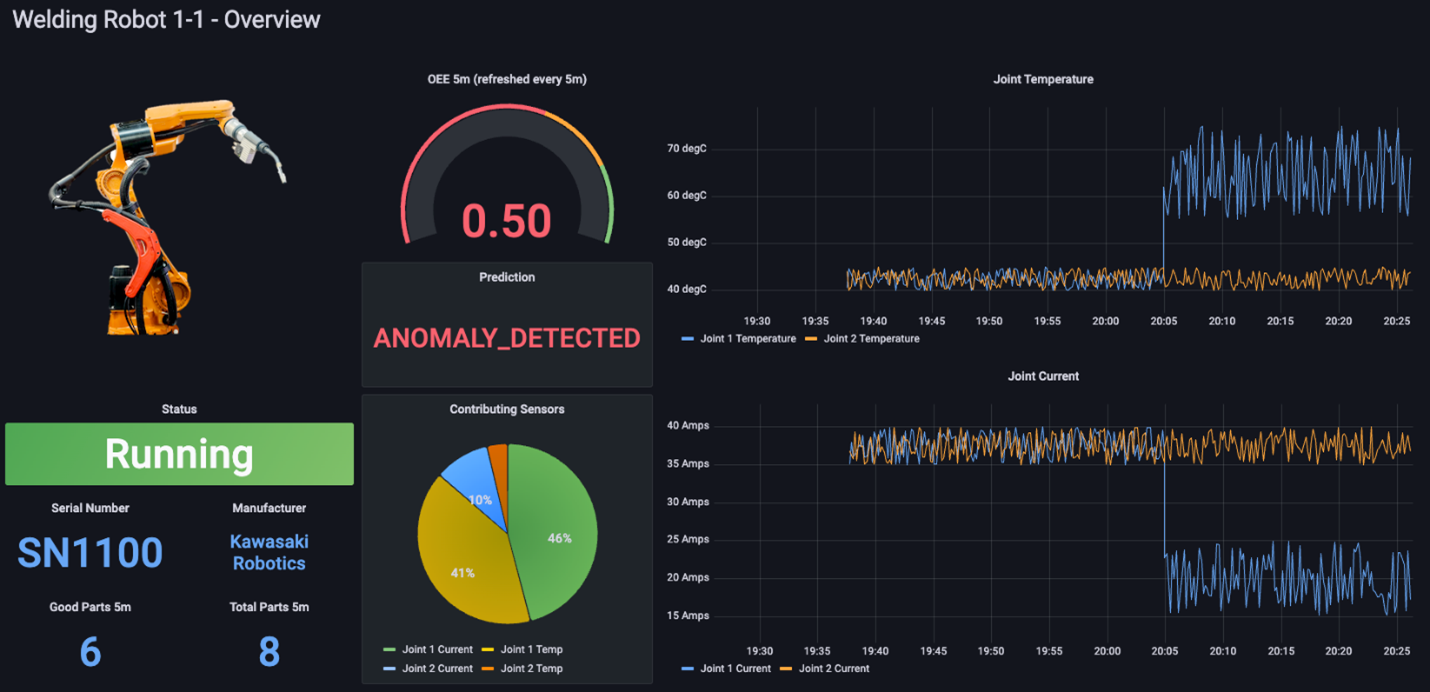Click the Welding Robot 1-1 Overview title
This screenshot has height=692, width=1430.
[166, 20]
